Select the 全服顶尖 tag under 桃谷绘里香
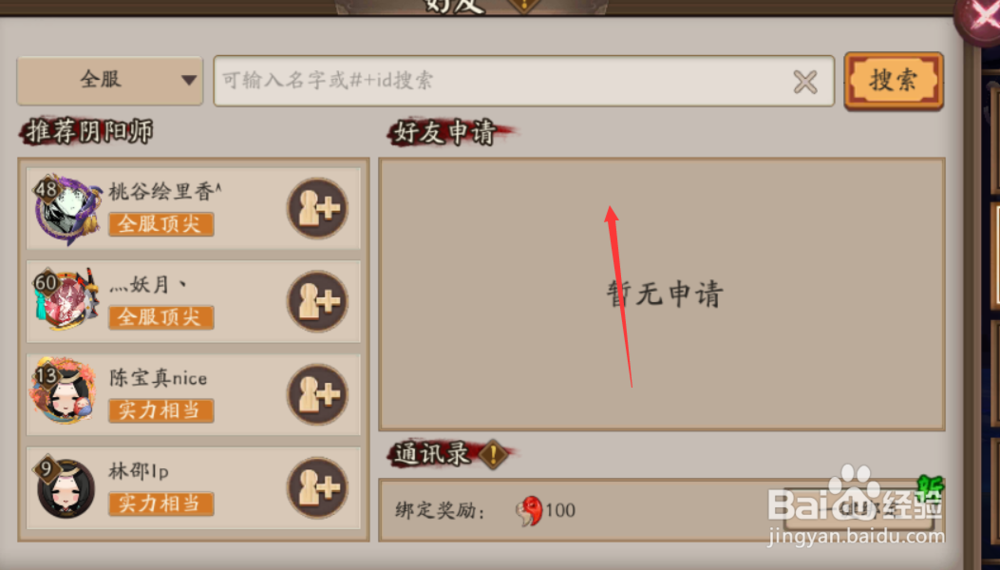 click(161, 224)
